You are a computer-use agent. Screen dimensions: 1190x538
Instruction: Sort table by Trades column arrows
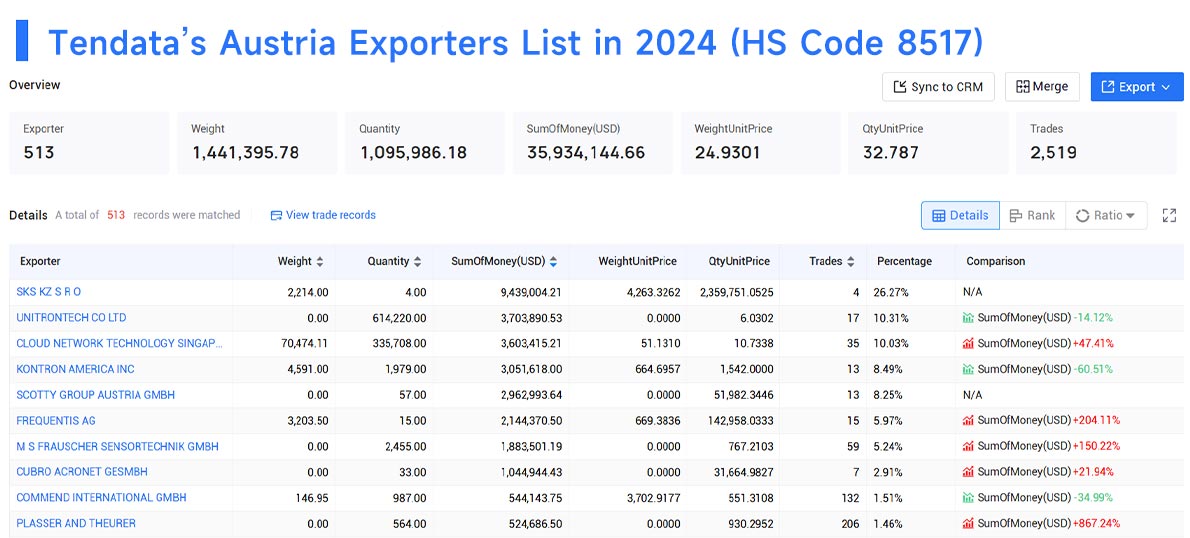pyautogui.click(x=851, y=261)
